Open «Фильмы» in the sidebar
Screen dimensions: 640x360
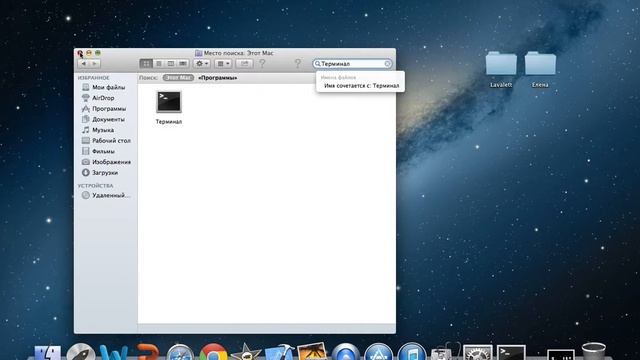(x=98, y=151)
